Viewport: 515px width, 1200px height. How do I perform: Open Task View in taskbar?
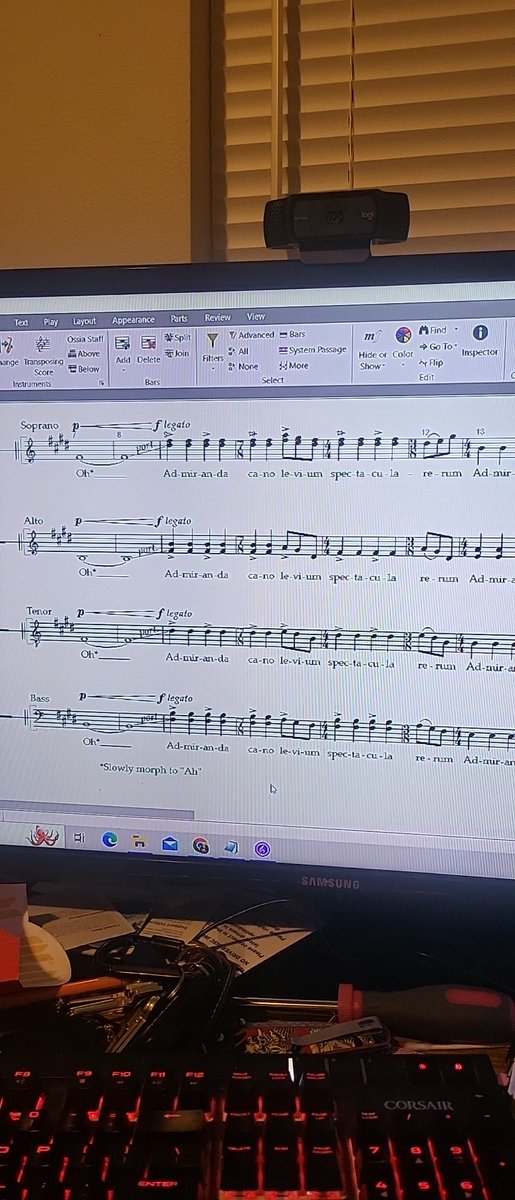tap(79, 839)
